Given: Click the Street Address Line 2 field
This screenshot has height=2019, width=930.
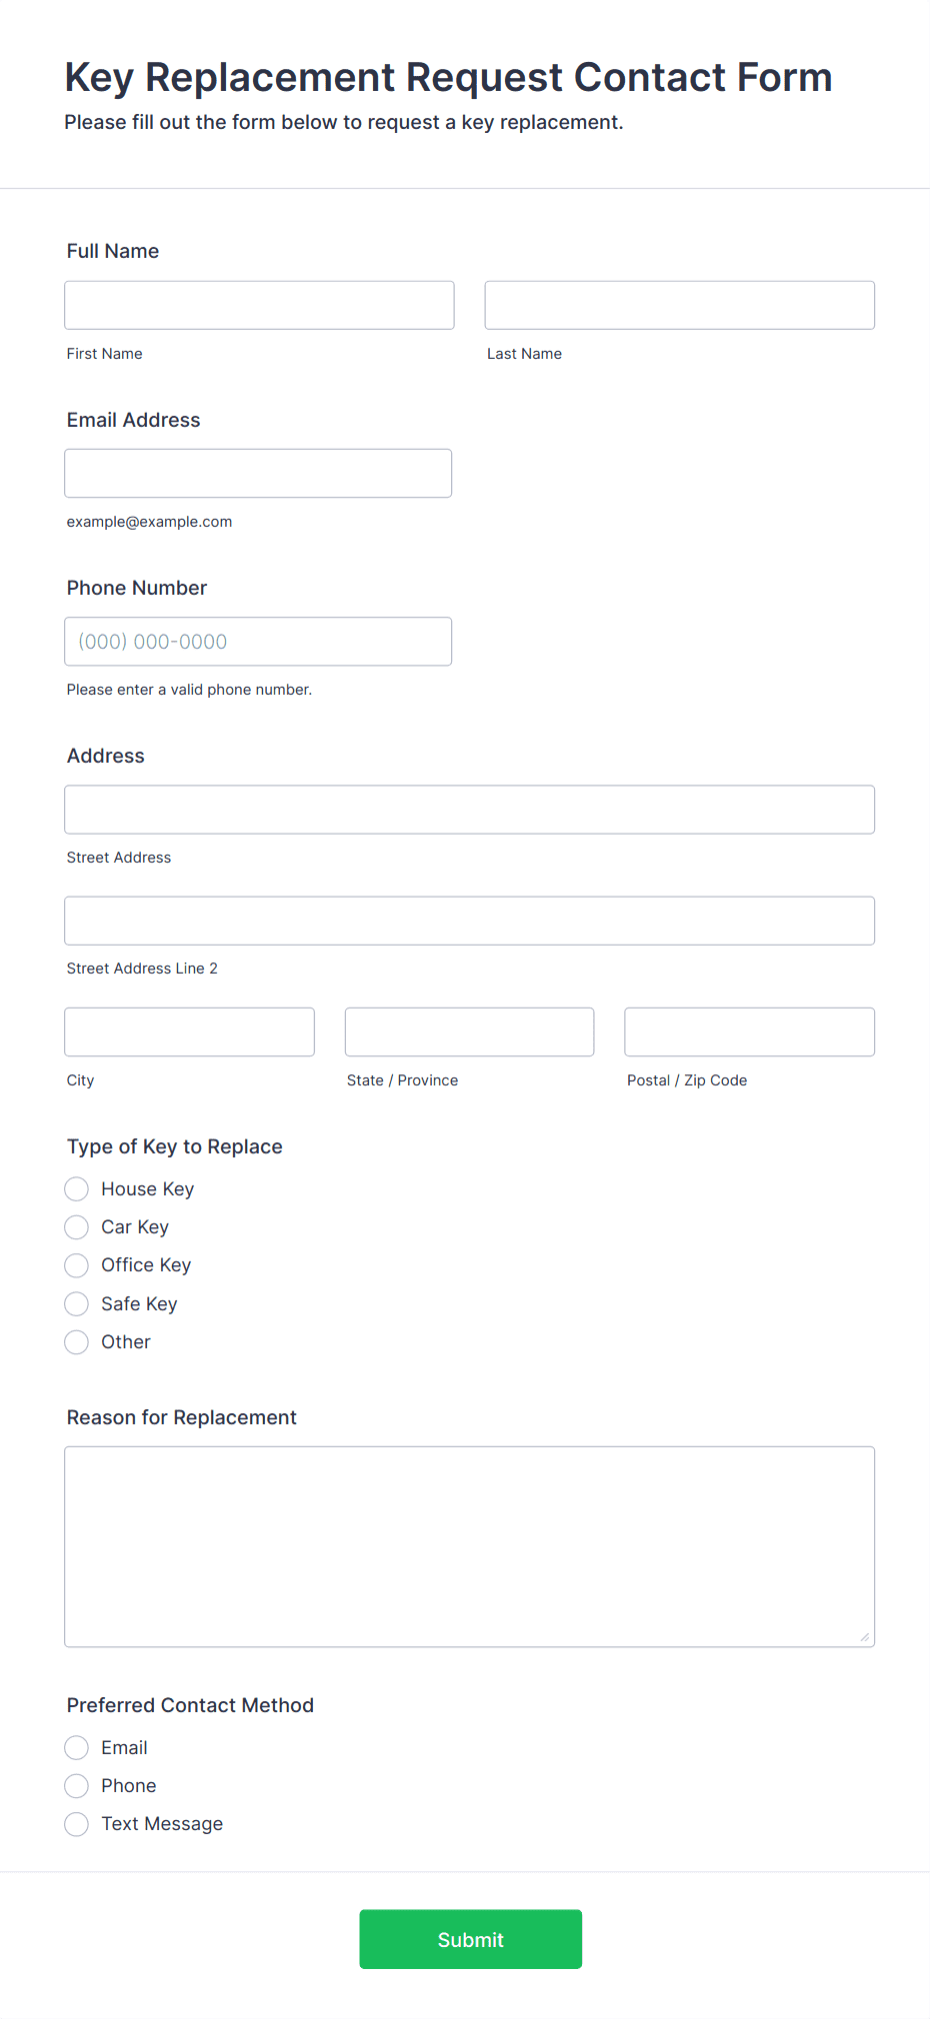Looking at the screenshot, I should coord(469,920).
